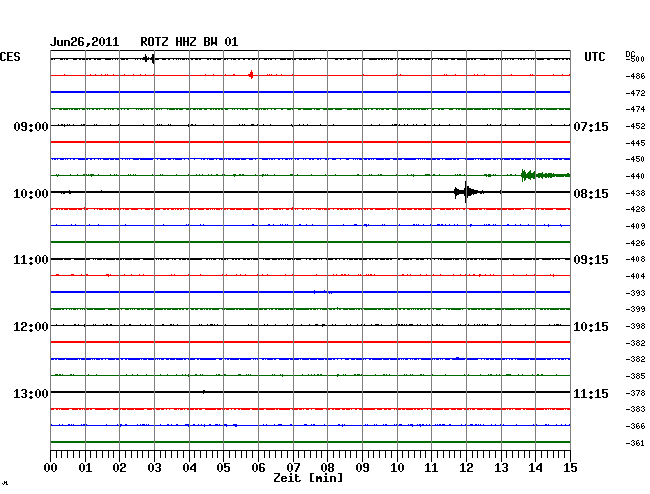Click the DC offset value -404
Screen dimensions: 650x494
[x=635, y=276]
